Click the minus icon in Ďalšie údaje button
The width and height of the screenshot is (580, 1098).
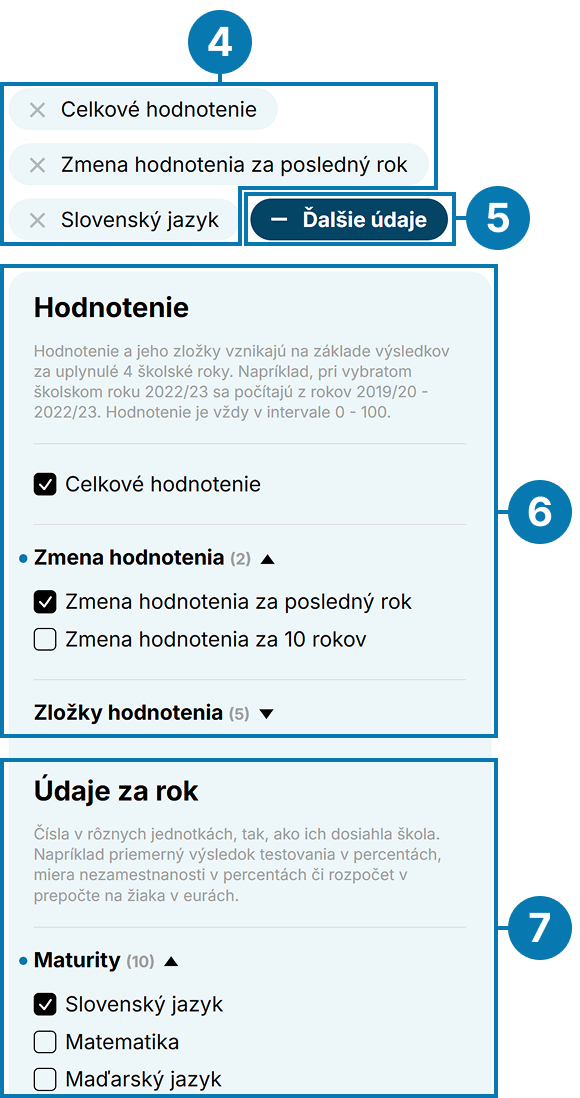pyautogui.click(x=279, y=220)
